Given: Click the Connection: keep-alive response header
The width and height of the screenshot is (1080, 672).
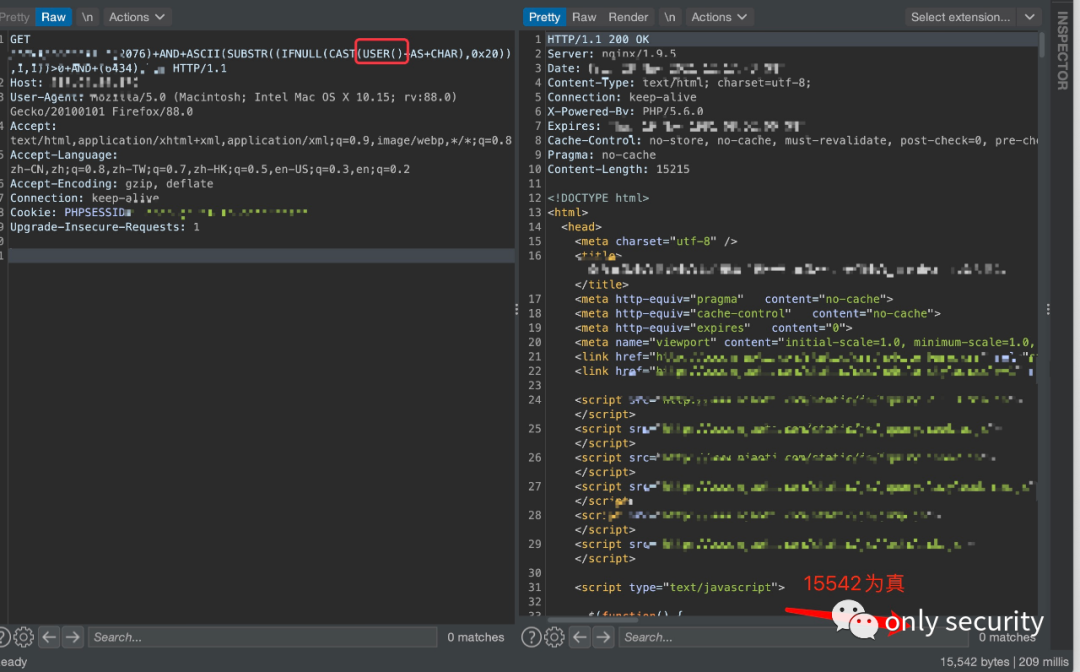Looking at the screenshot, I should click(621, 97).
